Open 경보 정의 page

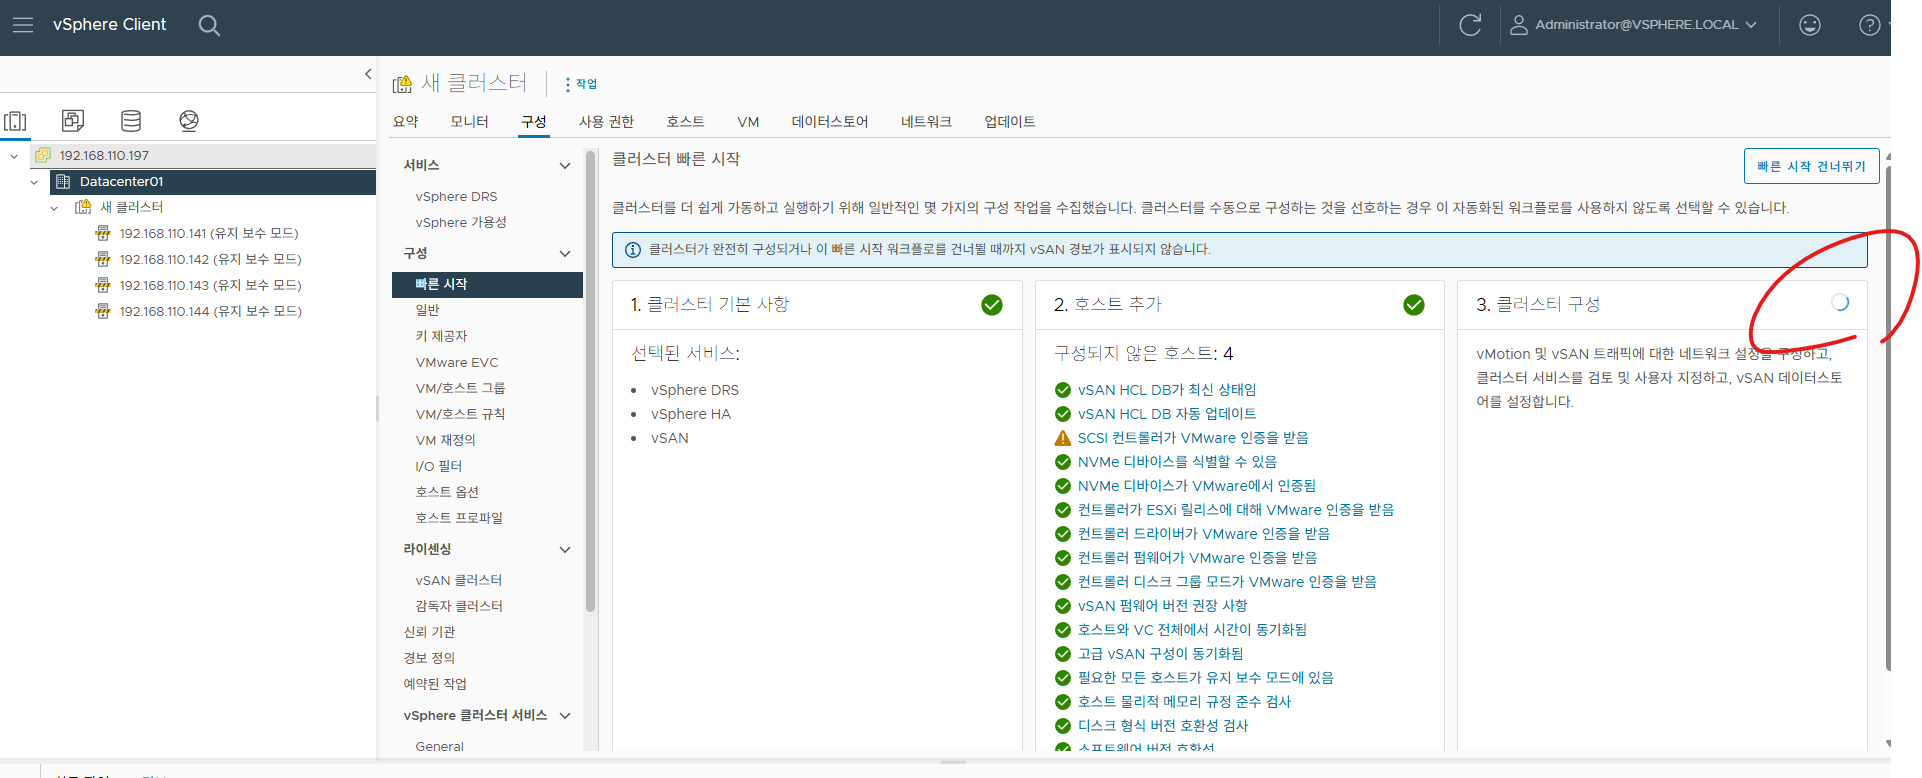429,659
